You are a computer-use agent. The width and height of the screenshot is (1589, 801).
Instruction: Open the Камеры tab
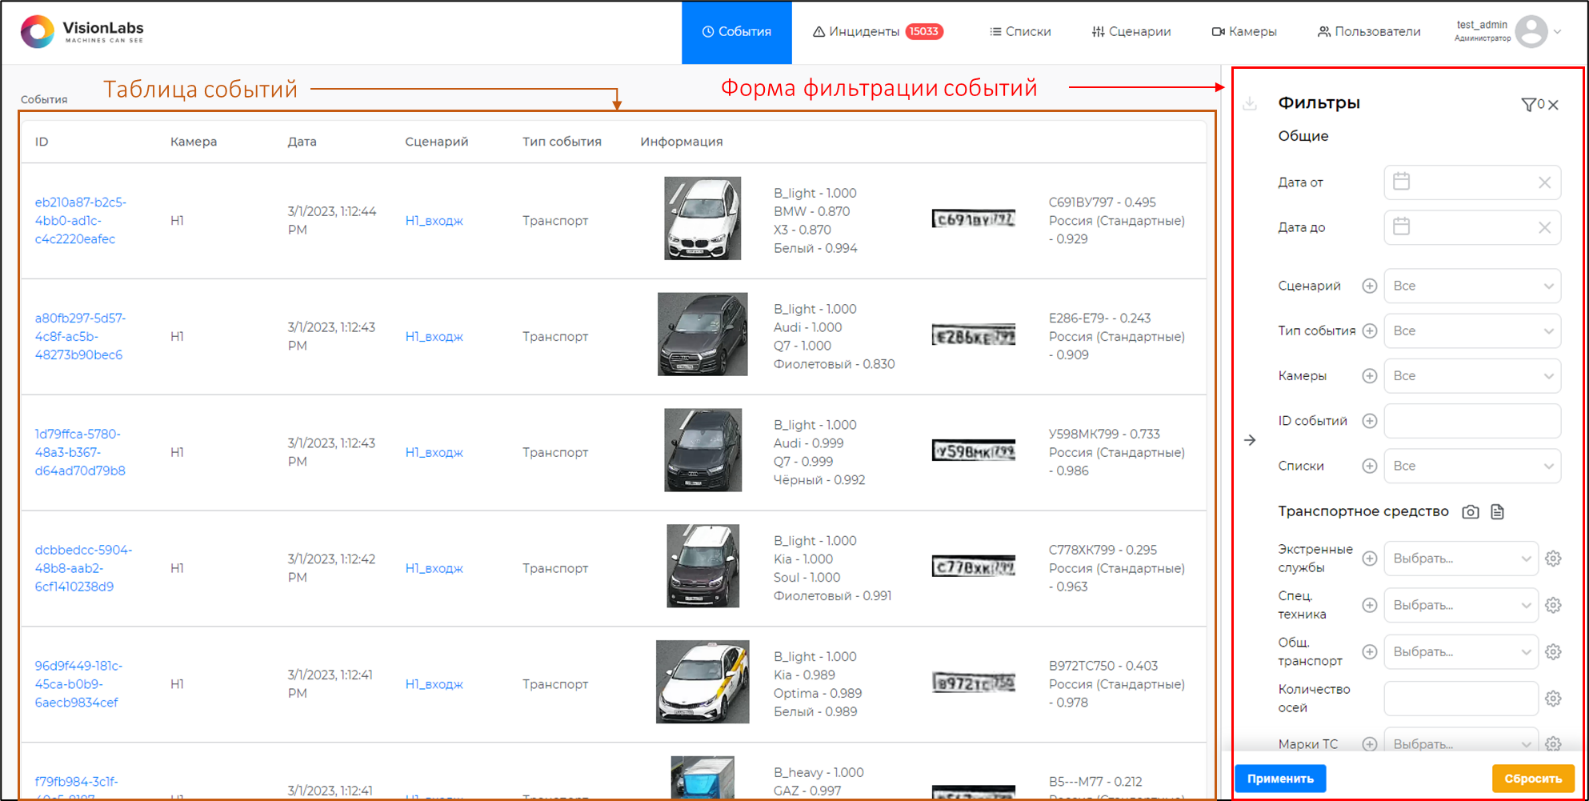click(1244, 32)
